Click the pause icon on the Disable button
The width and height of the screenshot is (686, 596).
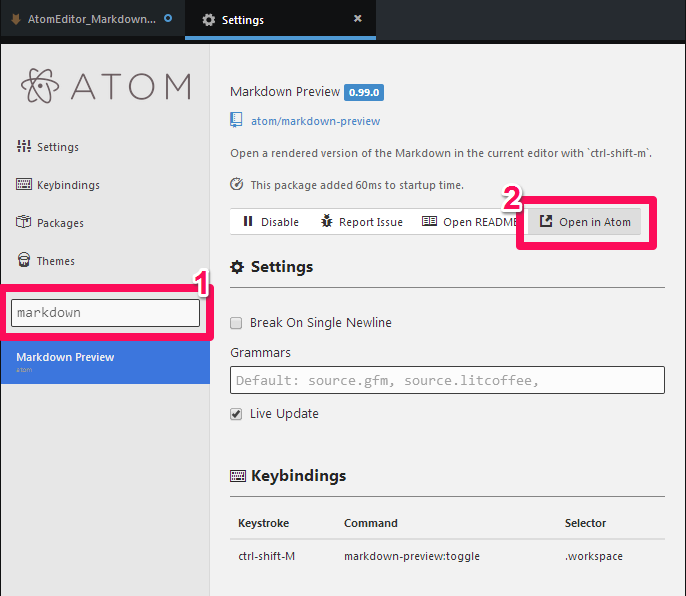point(248,221)
